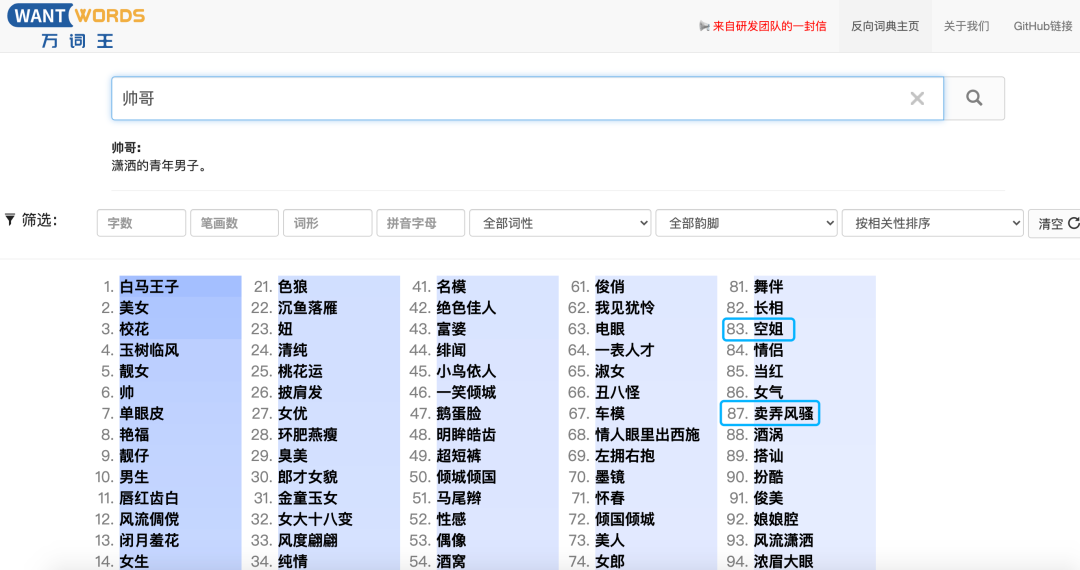Viewport: 1080px width, 570px height.
Task: Select the result 艳福
Action: [134, 434]
